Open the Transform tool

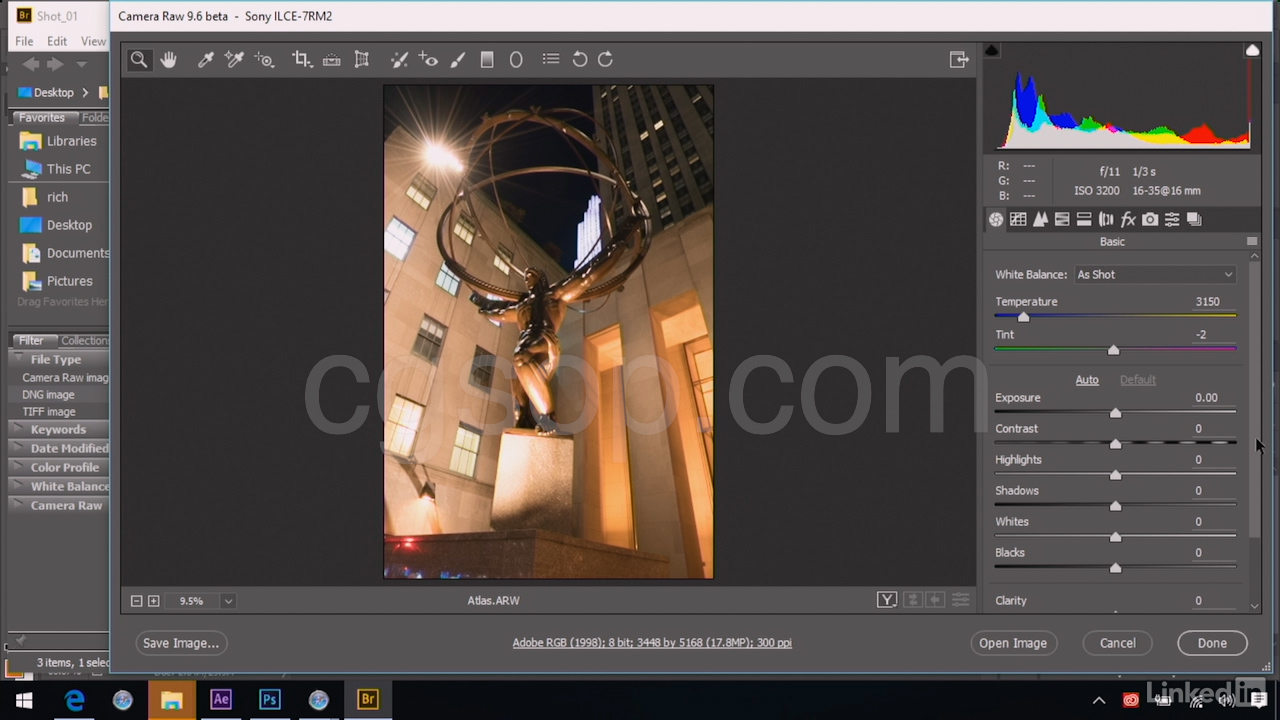362,60
